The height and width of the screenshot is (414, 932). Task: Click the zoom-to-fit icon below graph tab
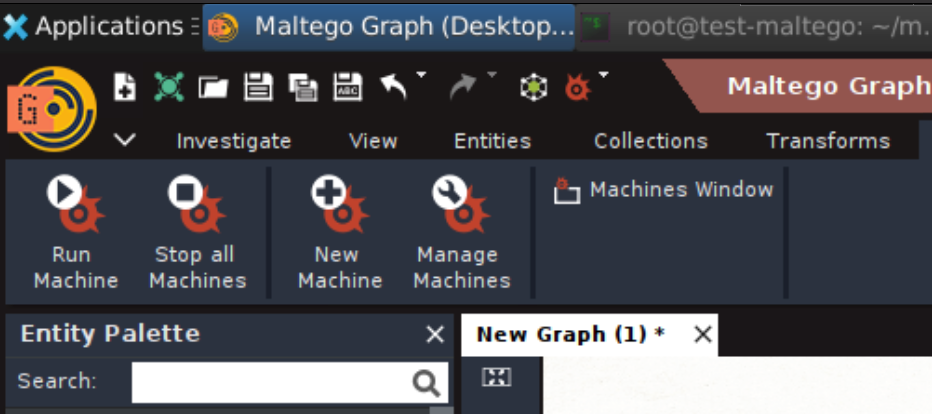(x=496, y=377)
